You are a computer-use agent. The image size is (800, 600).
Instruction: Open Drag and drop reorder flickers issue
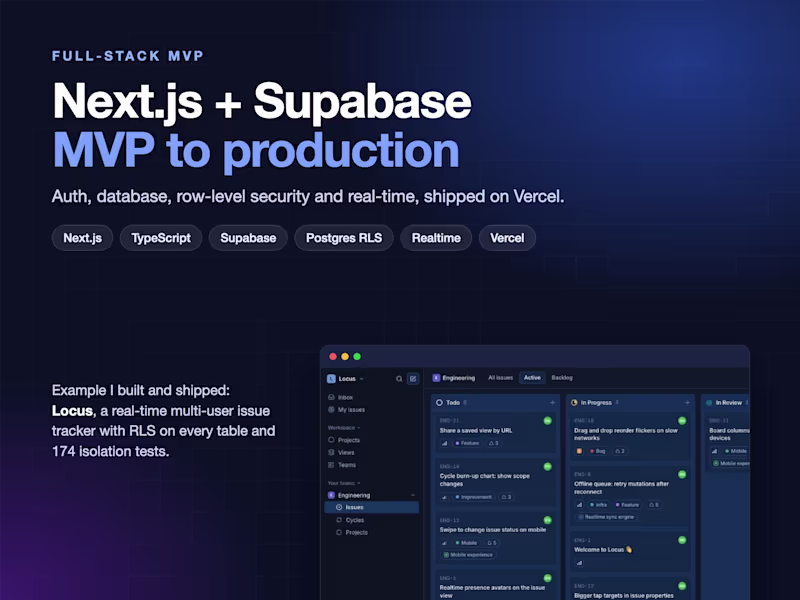[626, 434]
